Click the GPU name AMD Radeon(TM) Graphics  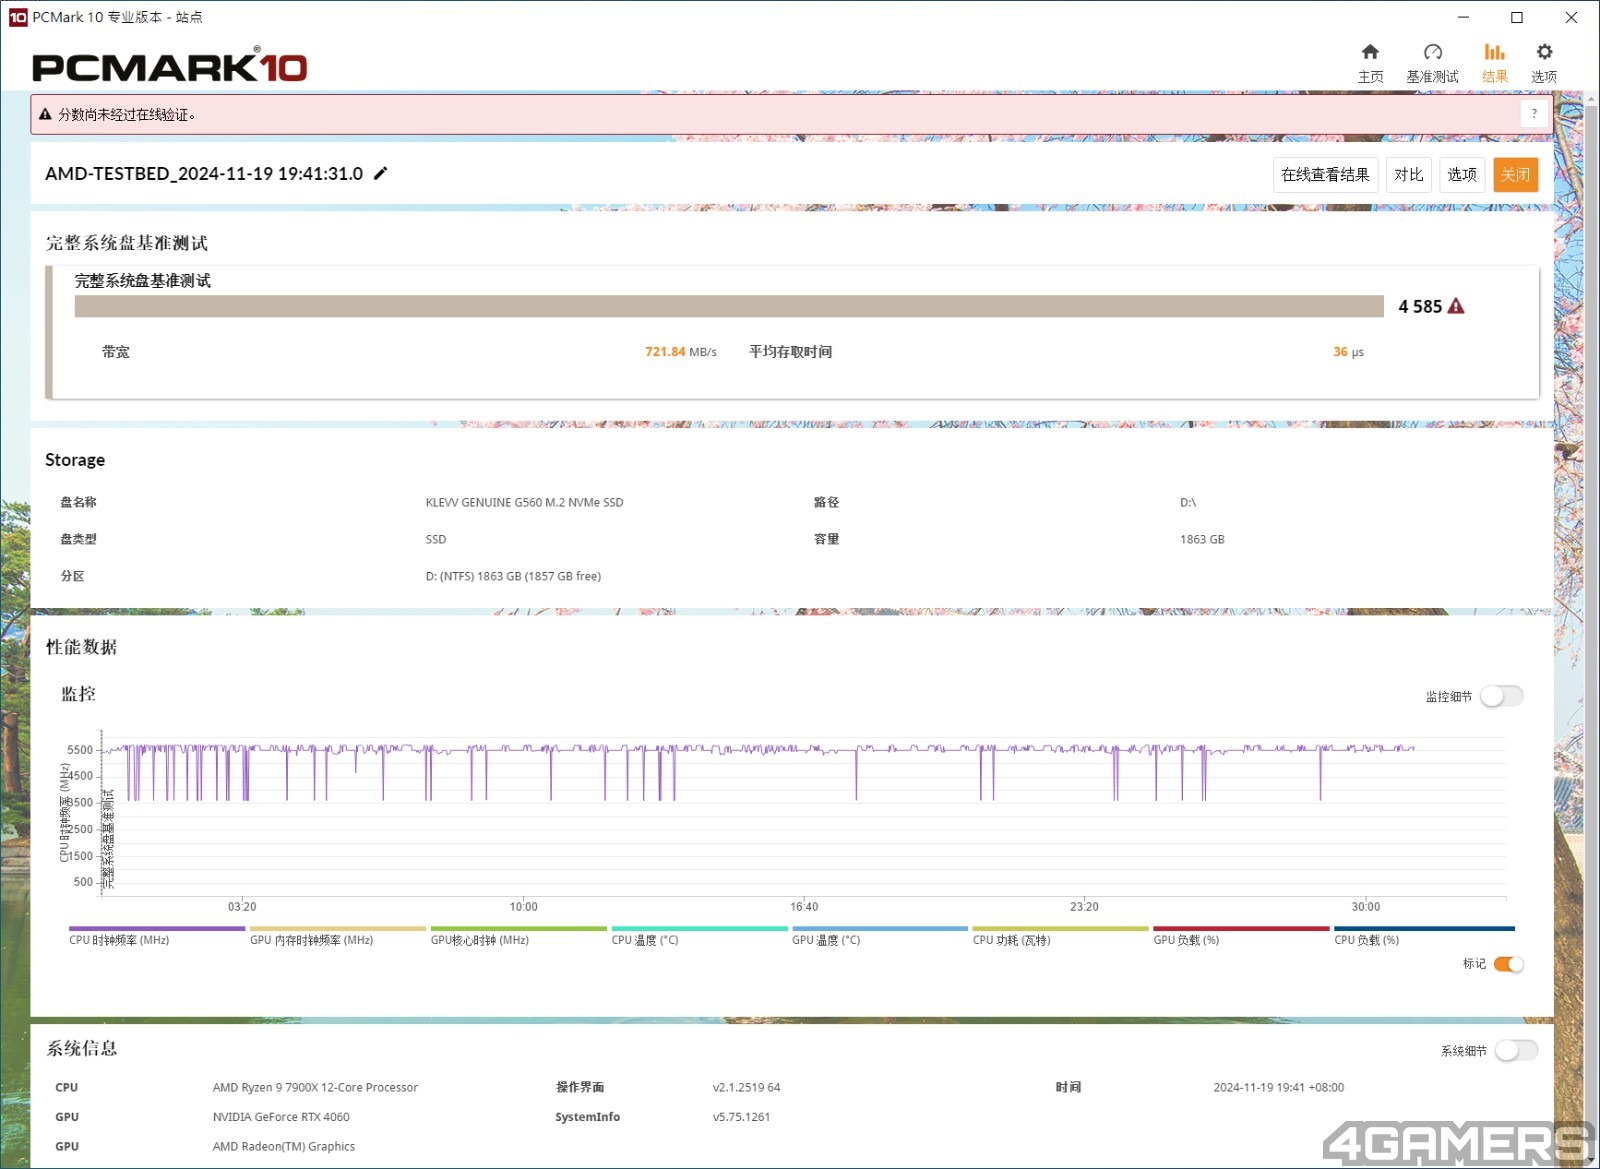[x=284, y=1146]
